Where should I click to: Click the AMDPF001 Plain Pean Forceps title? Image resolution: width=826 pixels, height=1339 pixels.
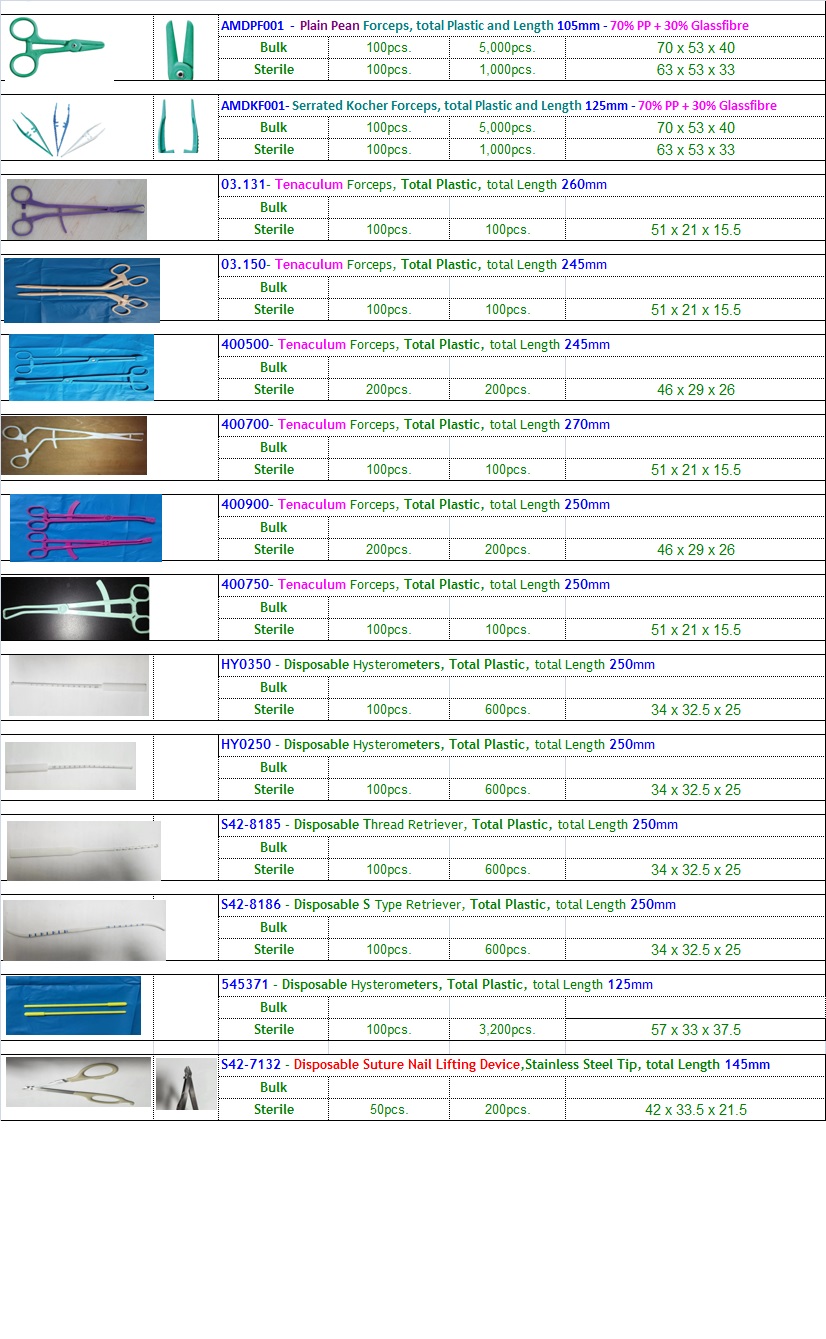(x=484, y=25)
